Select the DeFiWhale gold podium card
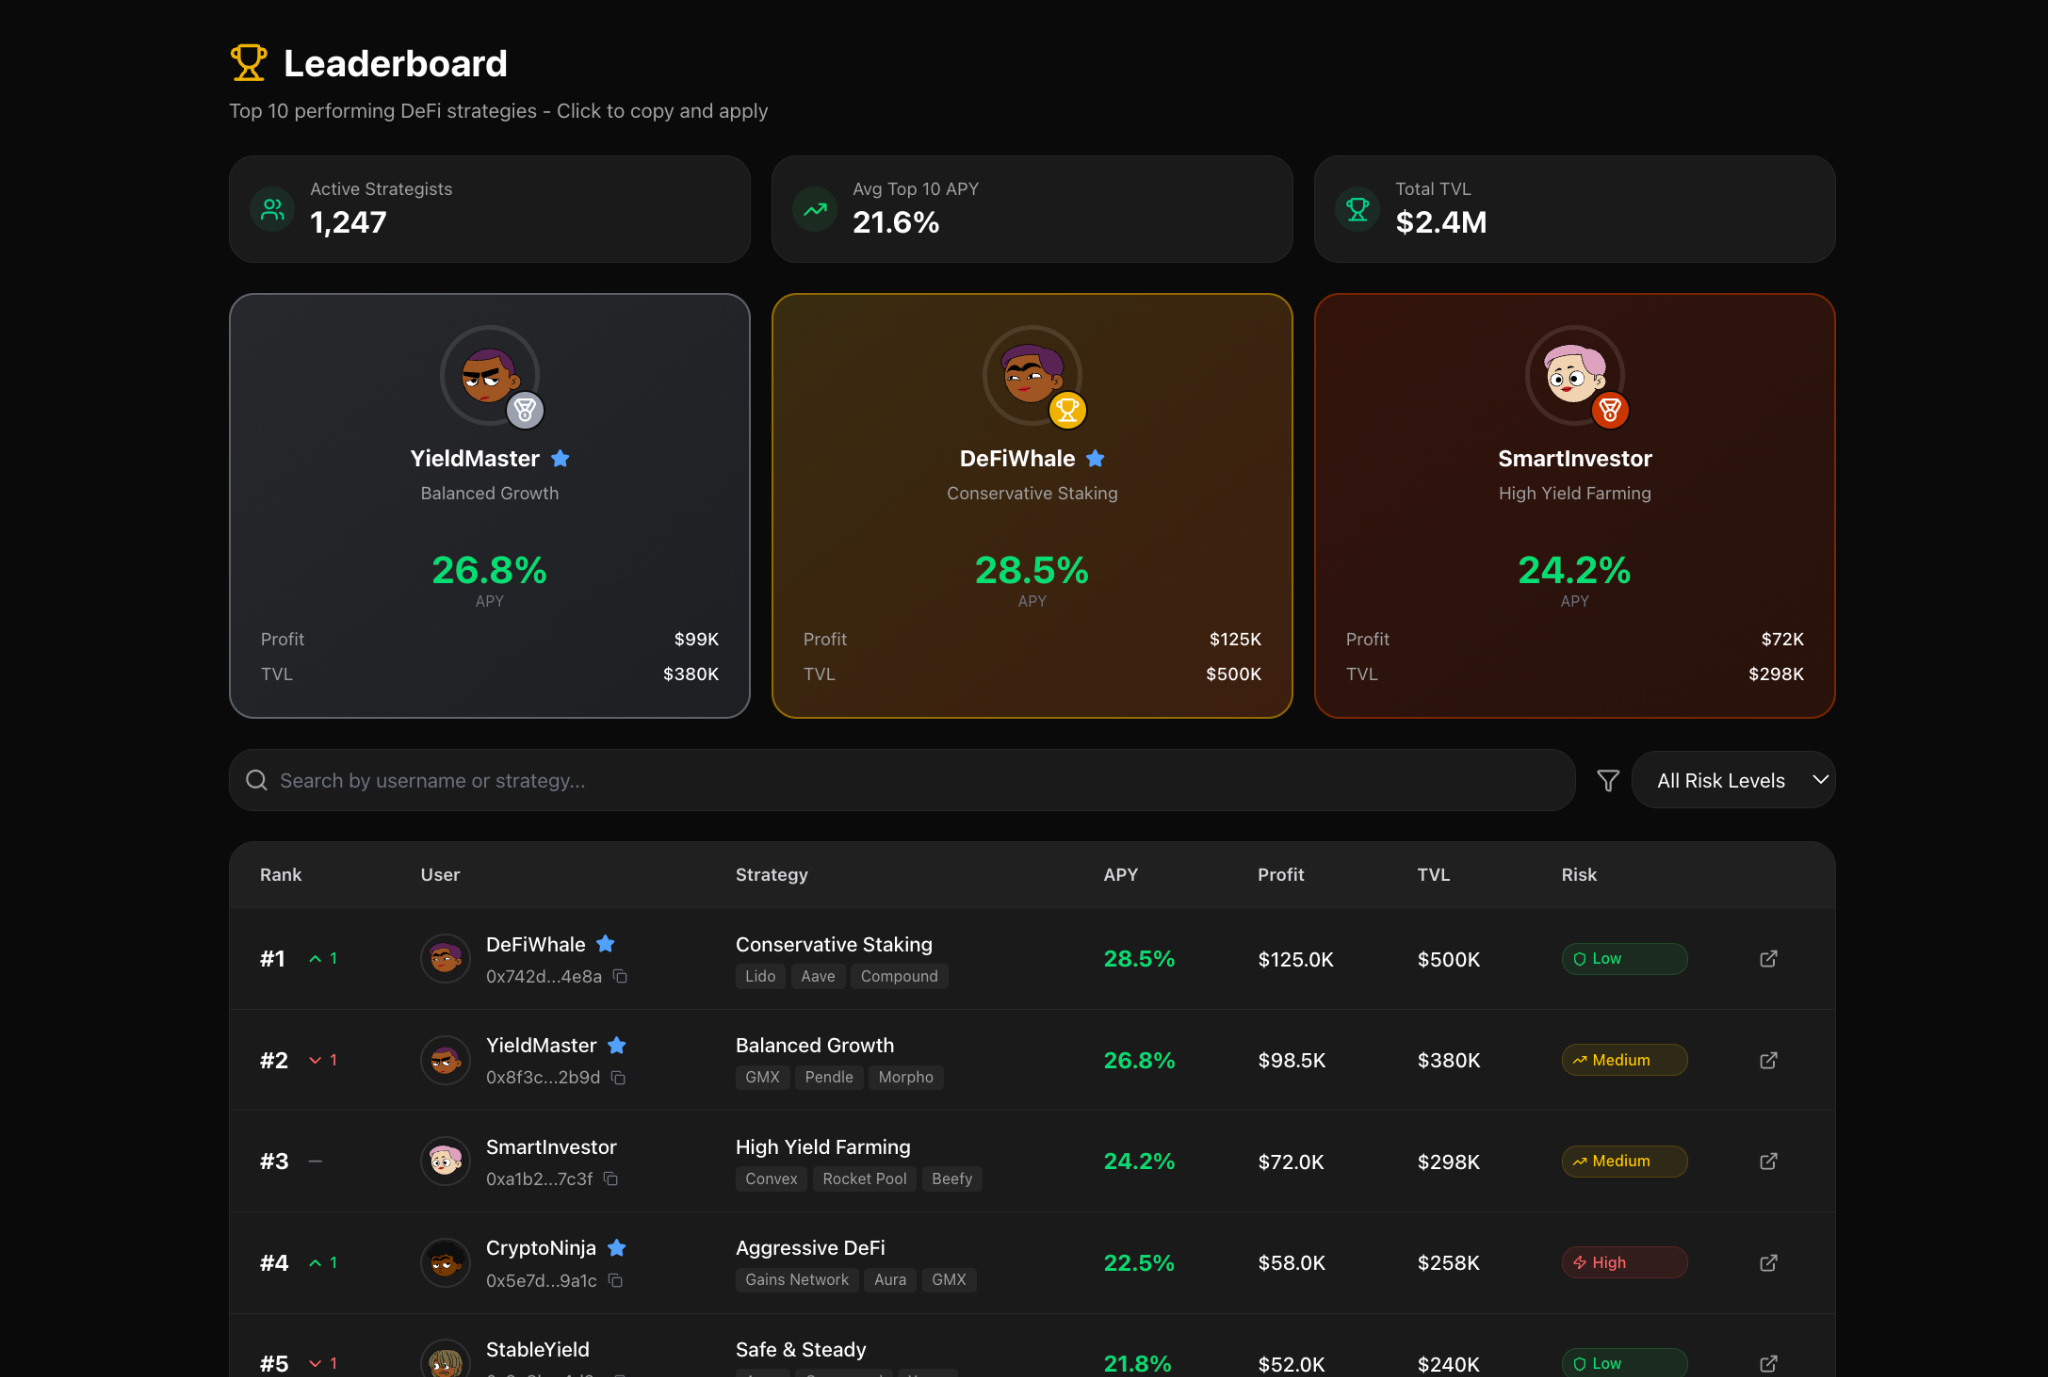This screenshot has width=2048, height=1377. point(1031,530)
